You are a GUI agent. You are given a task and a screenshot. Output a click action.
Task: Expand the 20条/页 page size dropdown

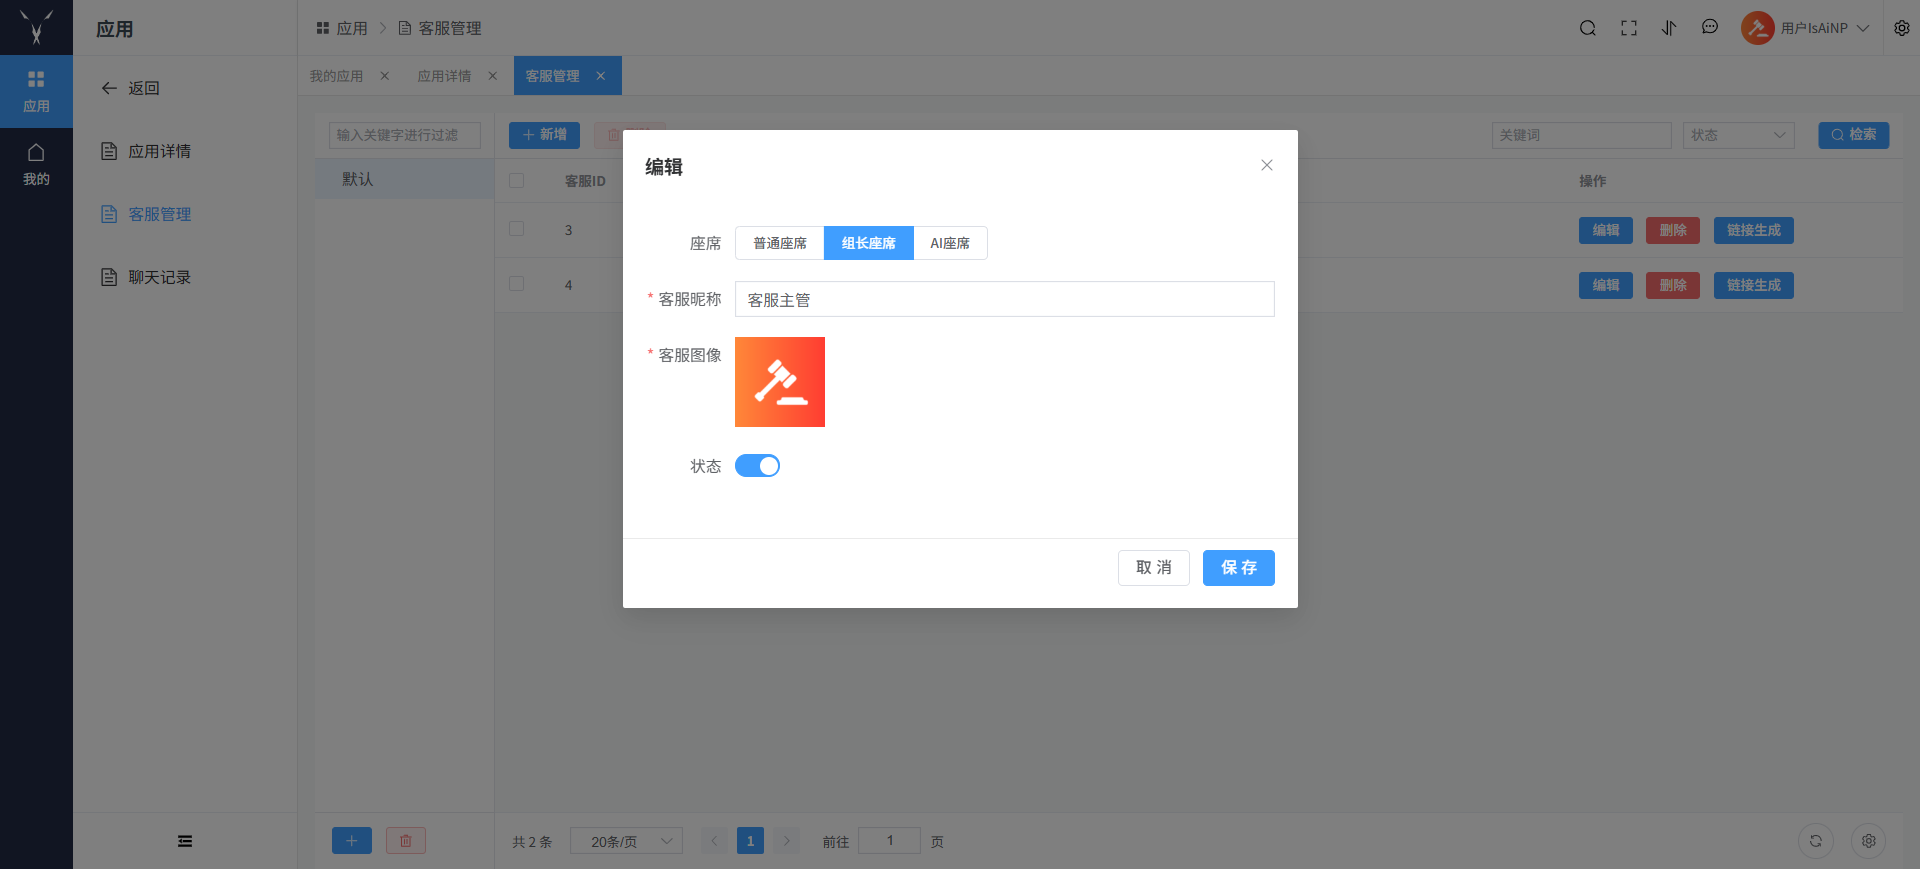[x=626, y=841]
